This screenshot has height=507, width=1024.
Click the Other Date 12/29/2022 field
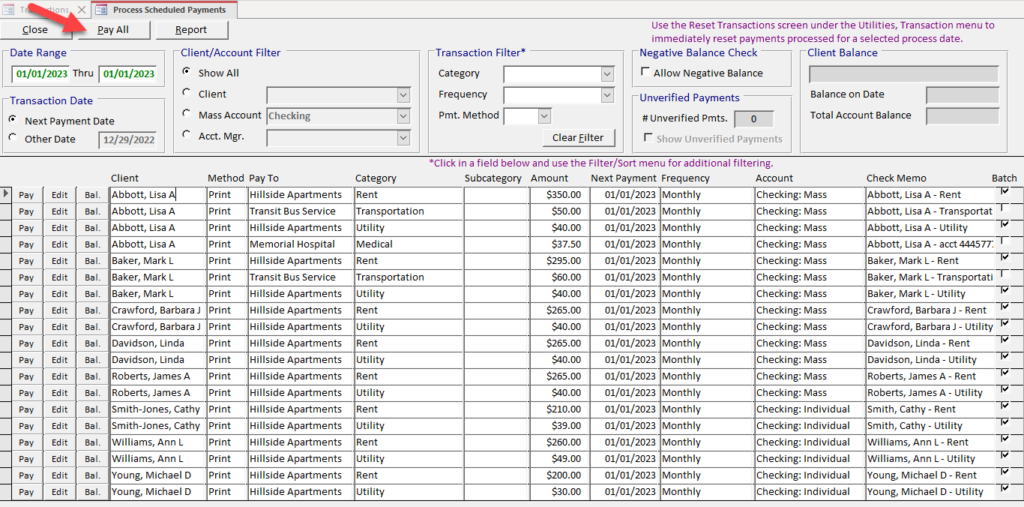127,139
